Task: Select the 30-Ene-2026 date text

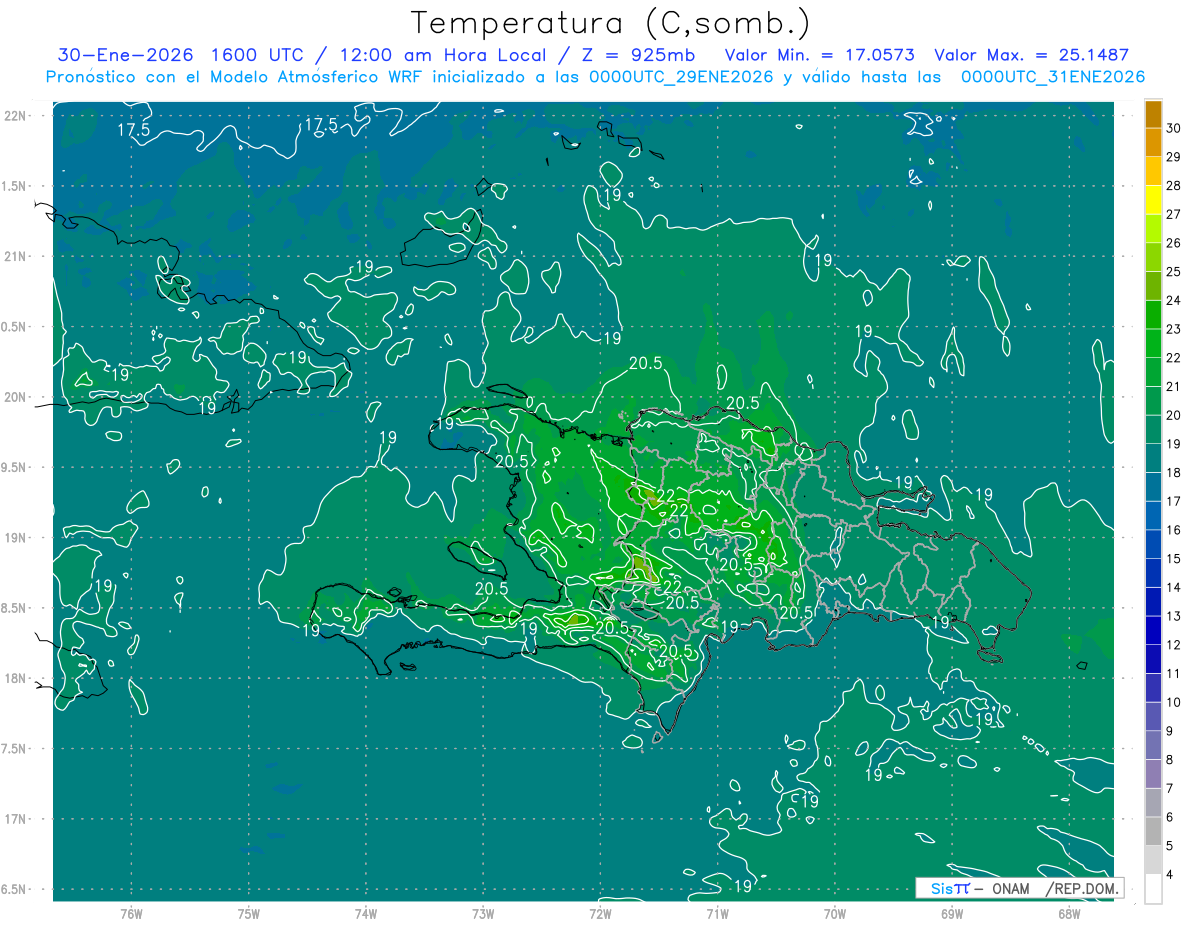Action: [x=111, y=55]
